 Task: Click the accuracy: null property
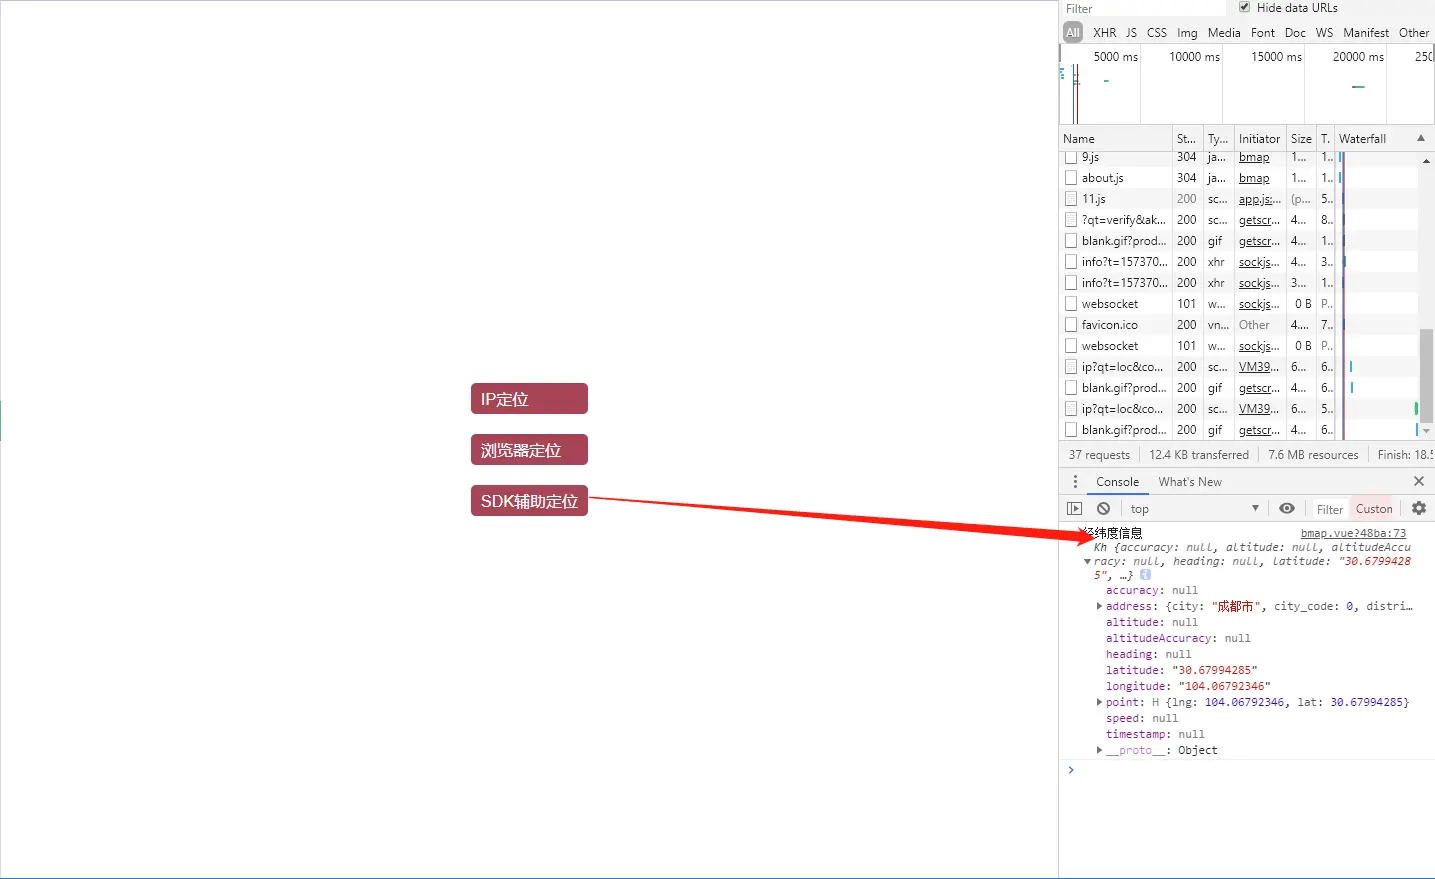(x=1151, y=590)
